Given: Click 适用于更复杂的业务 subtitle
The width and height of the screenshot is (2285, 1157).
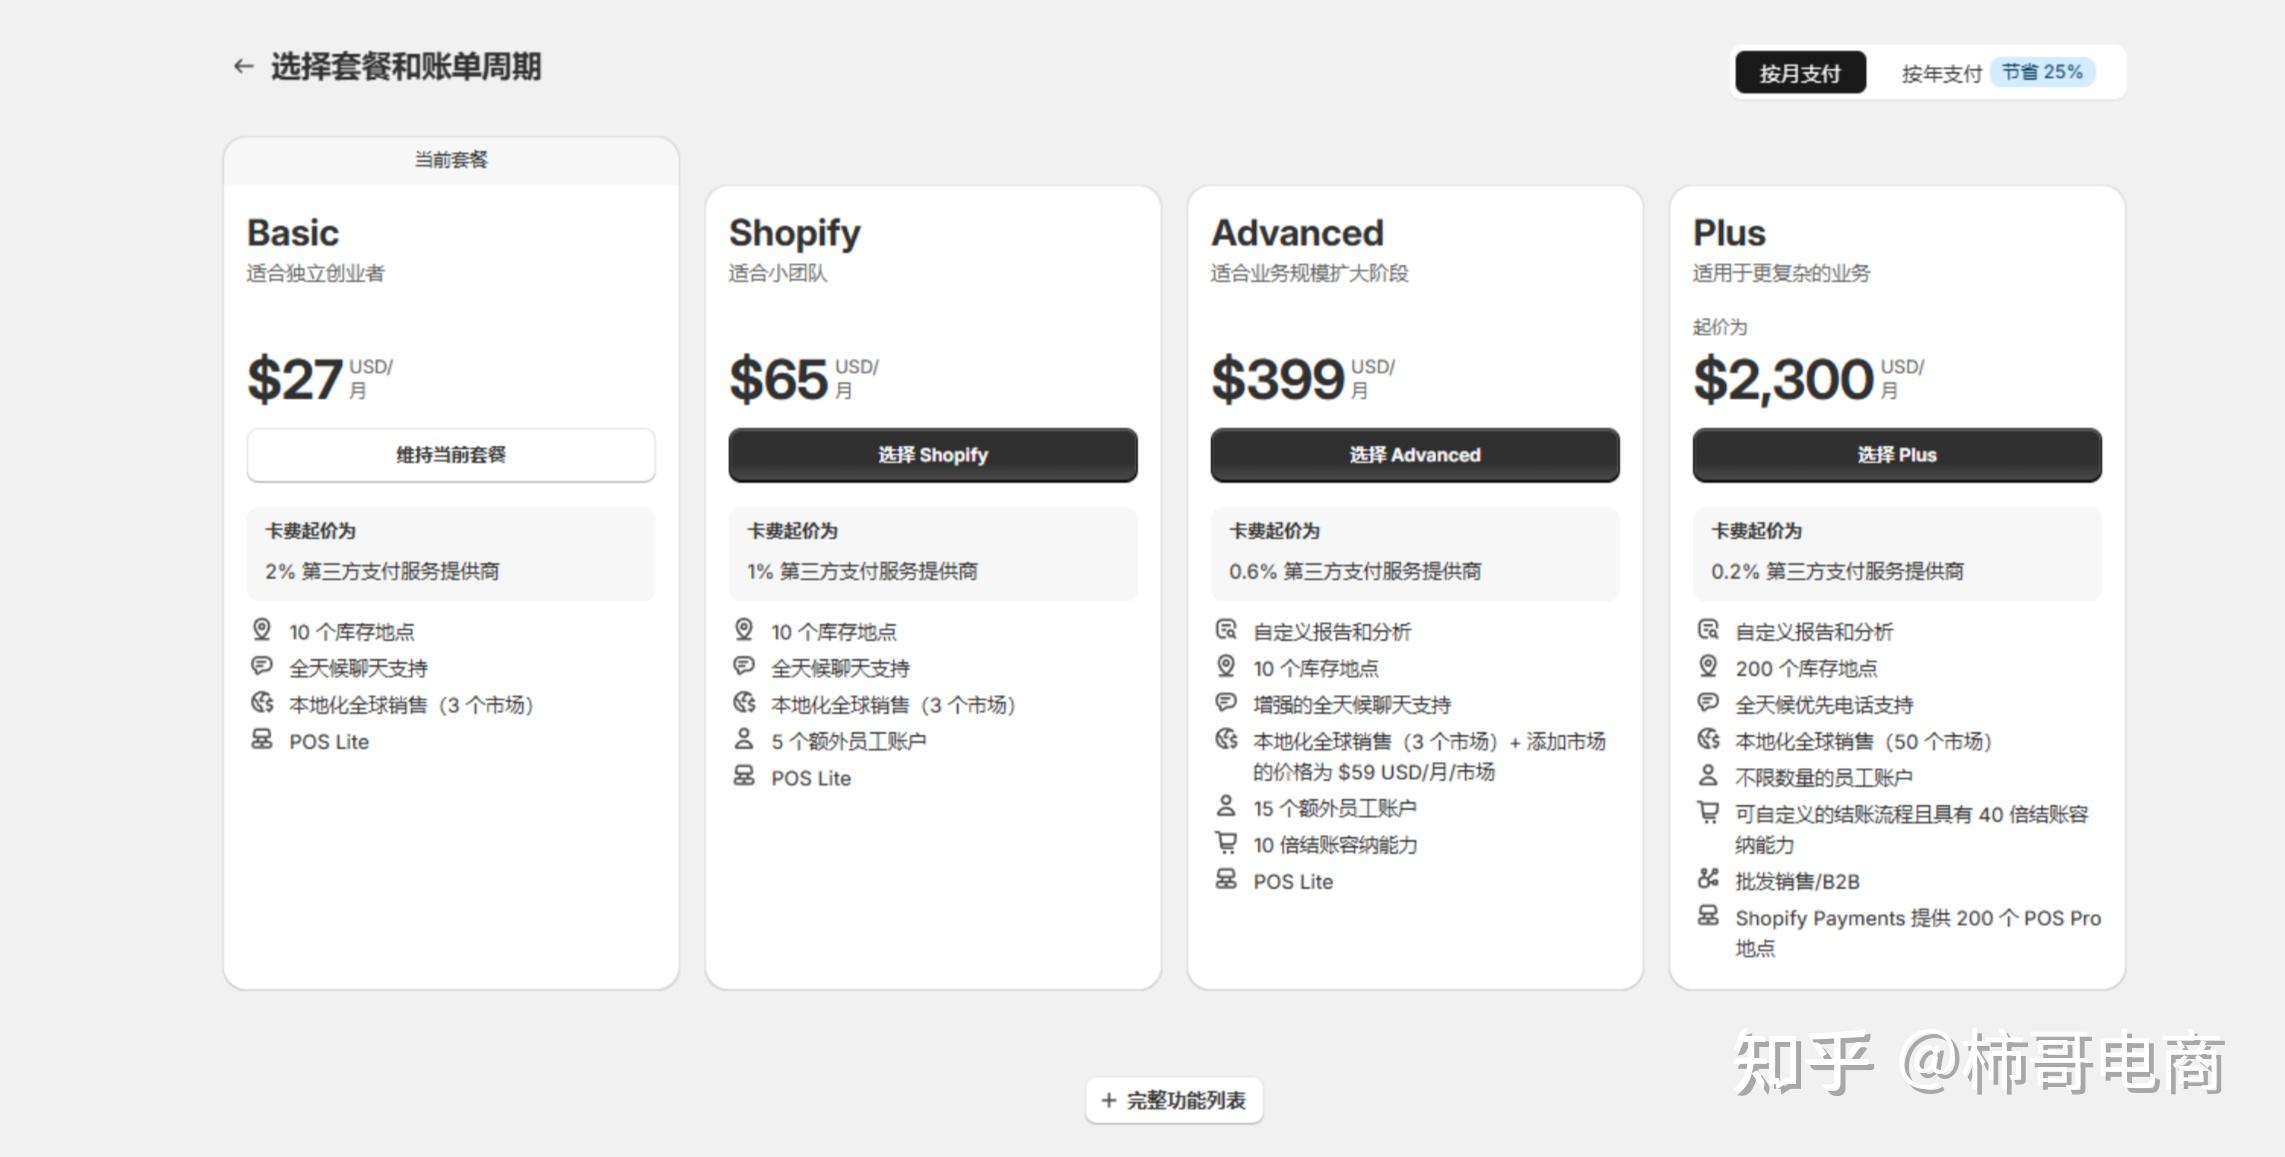Looking at the screenshot, I should tap(1781, 274).
